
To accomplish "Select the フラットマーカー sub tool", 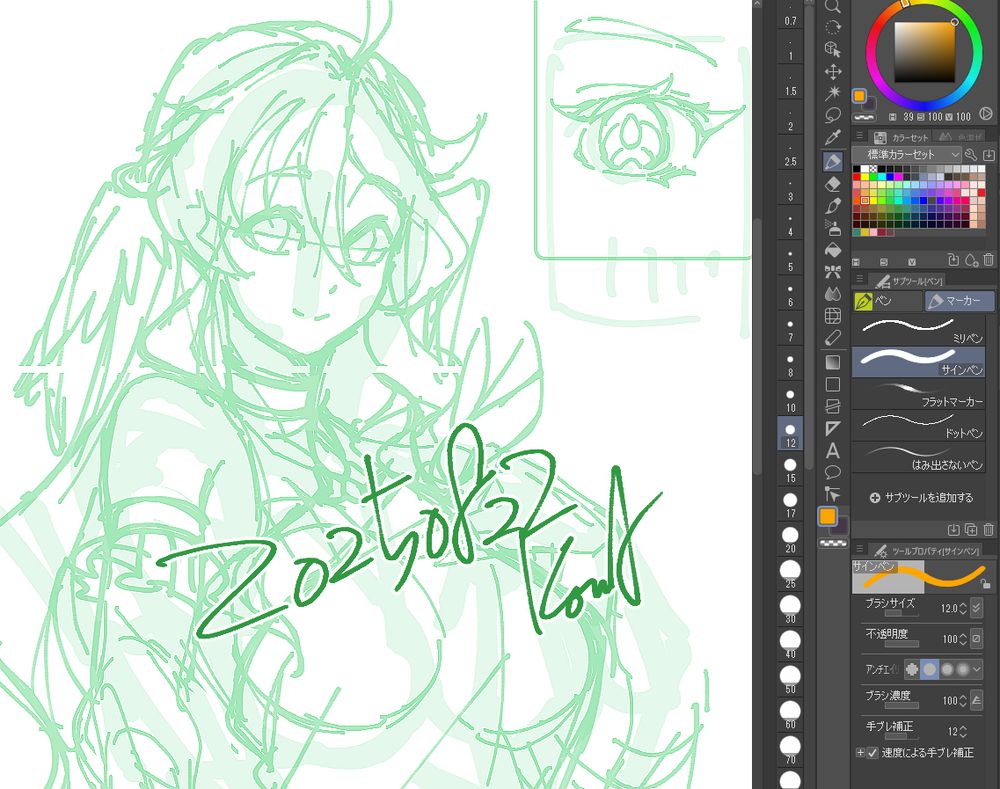I will coord(918,394).
